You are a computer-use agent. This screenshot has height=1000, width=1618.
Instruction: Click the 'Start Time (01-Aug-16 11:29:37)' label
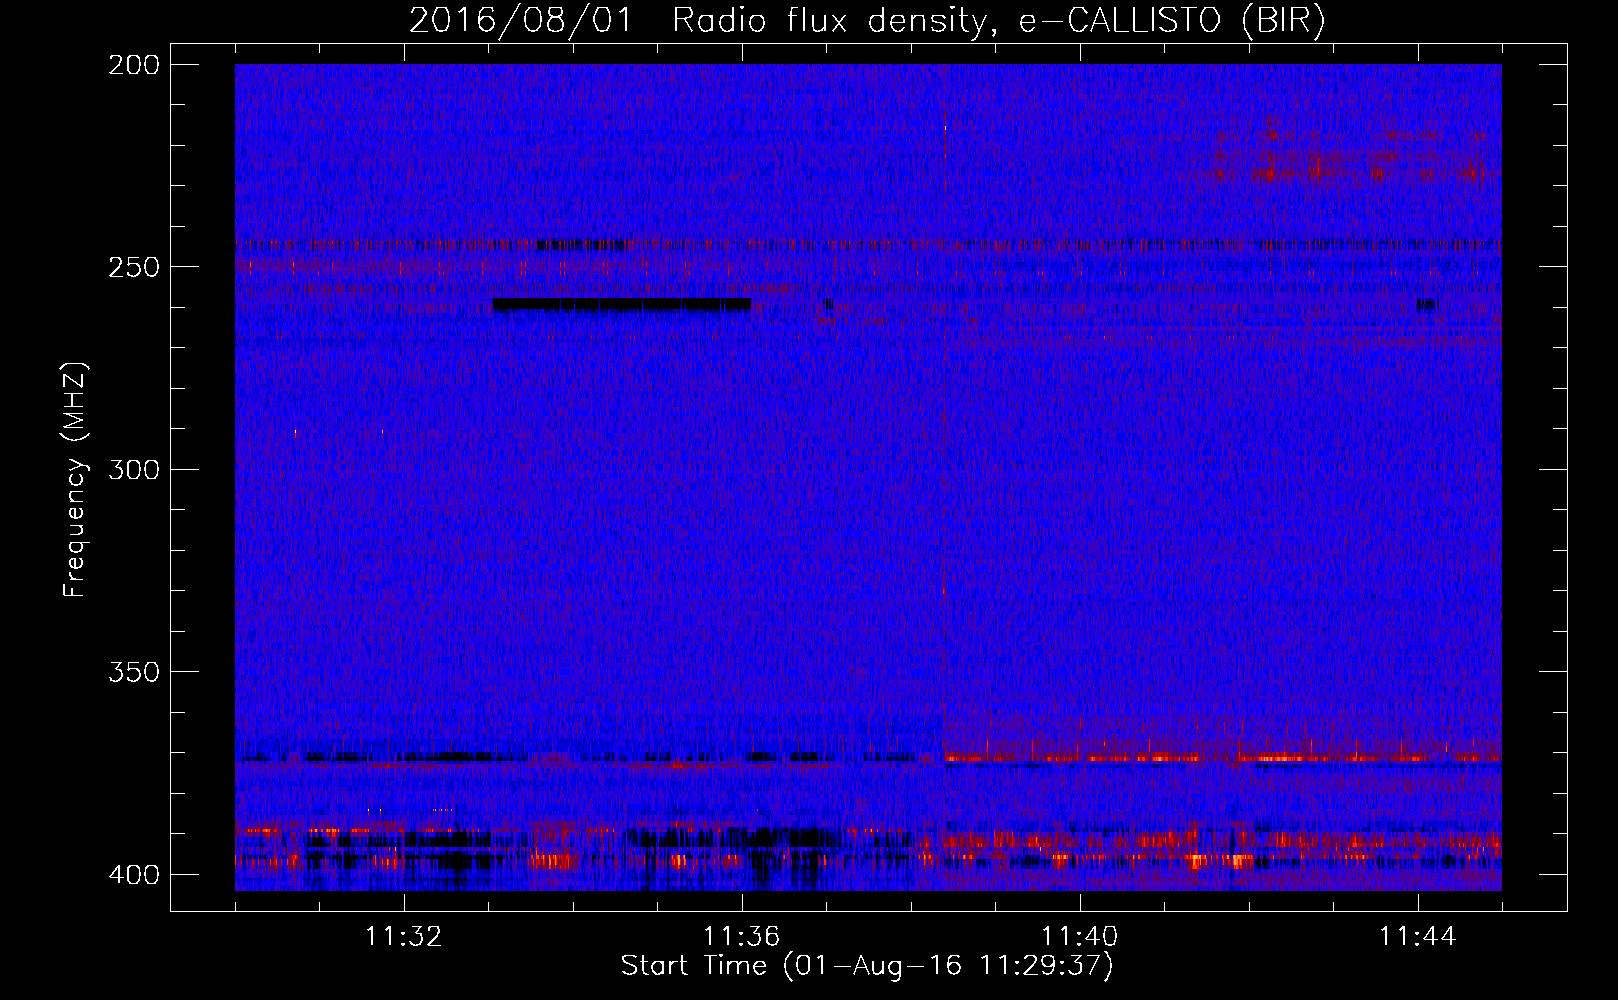[867, 966]
